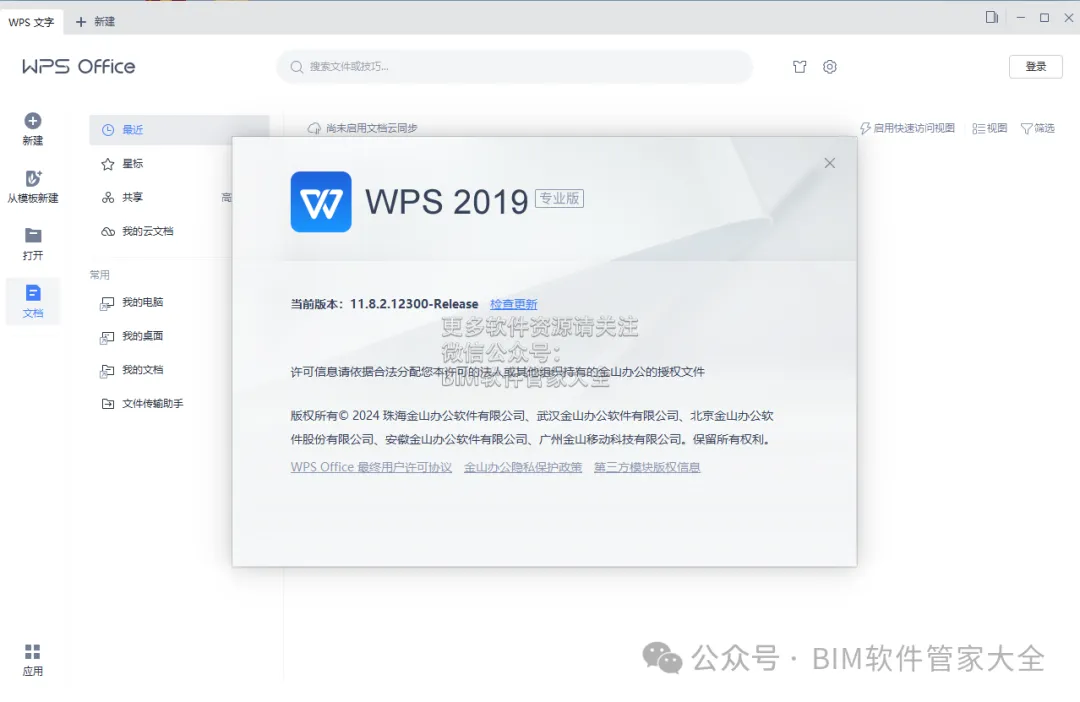Viewport: 1080px width, 702px height.
Task: Select the 文档 sidebar icon
Action: 33,293
